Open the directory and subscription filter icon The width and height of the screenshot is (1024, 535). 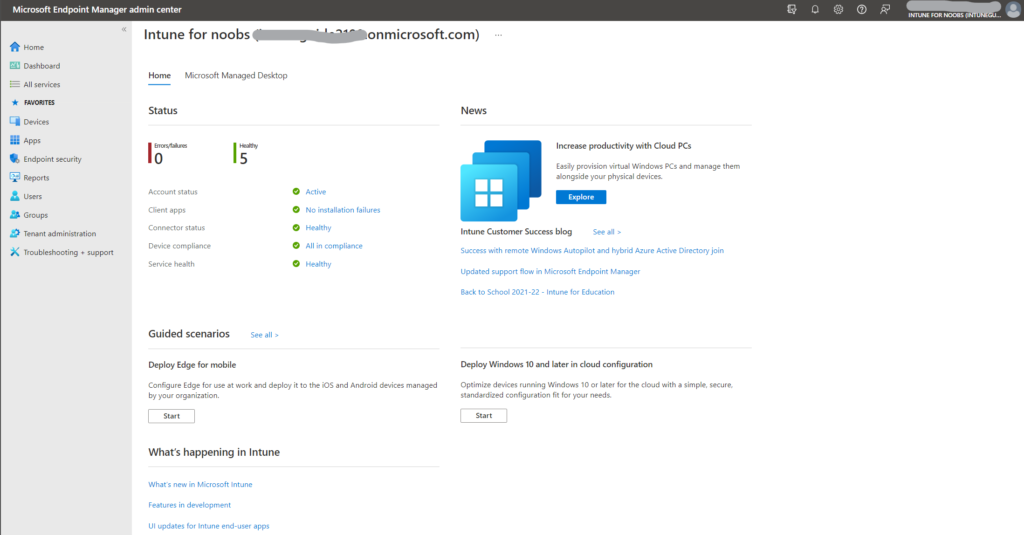pyautogui.click(x=792, y=10)
